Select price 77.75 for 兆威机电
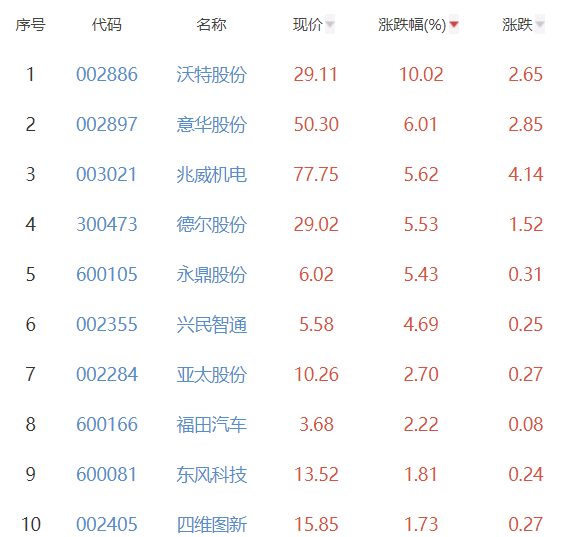 tap(316, 174)
